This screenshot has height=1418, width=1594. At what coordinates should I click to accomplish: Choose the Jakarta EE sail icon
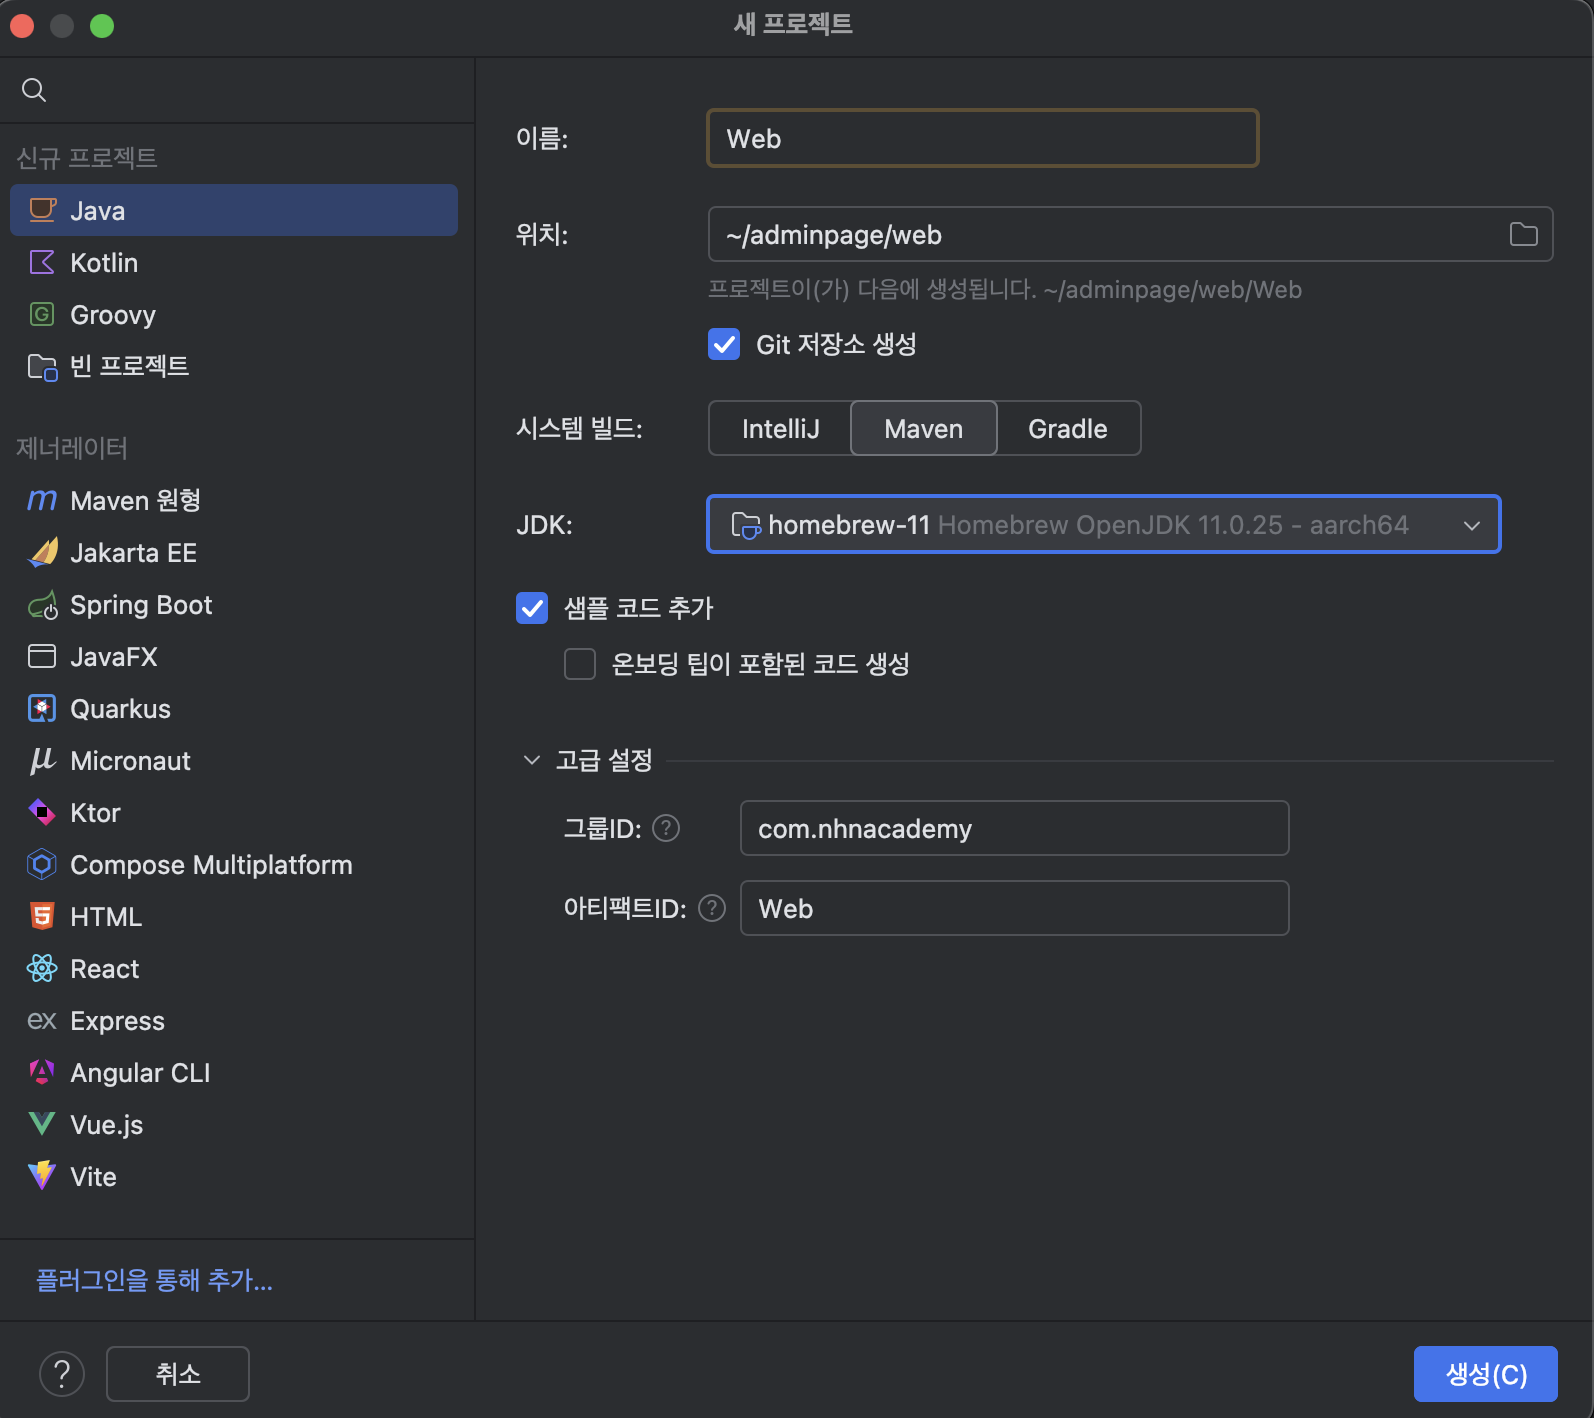[42, 552]
